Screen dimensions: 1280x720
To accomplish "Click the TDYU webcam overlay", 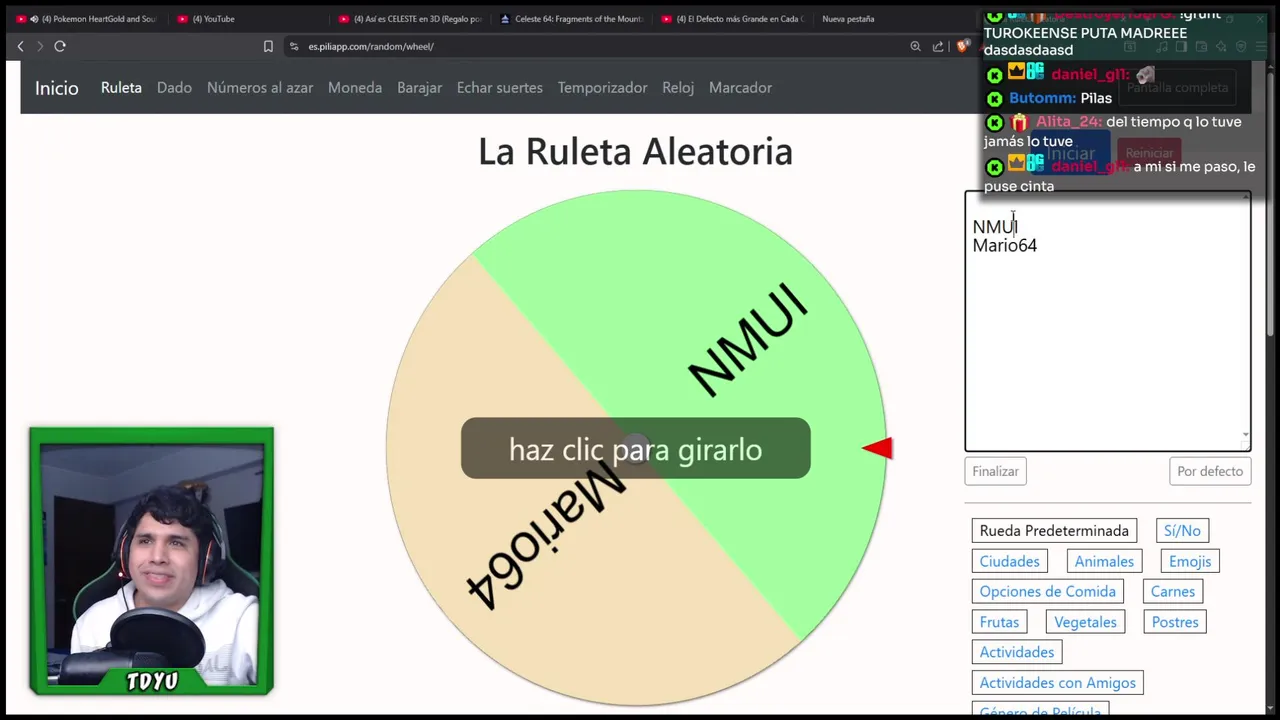I will (x=151, y=561).
